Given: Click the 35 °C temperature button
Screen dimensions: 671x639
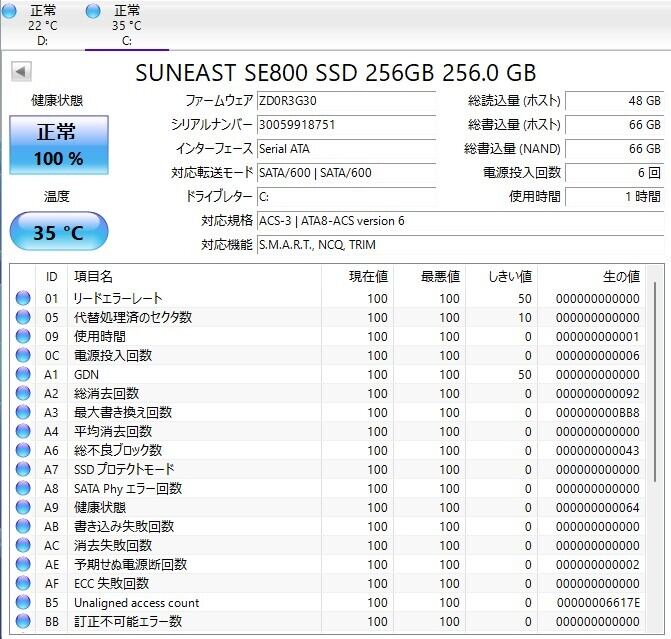Looking at the screenshot, I should click(59, 232).
